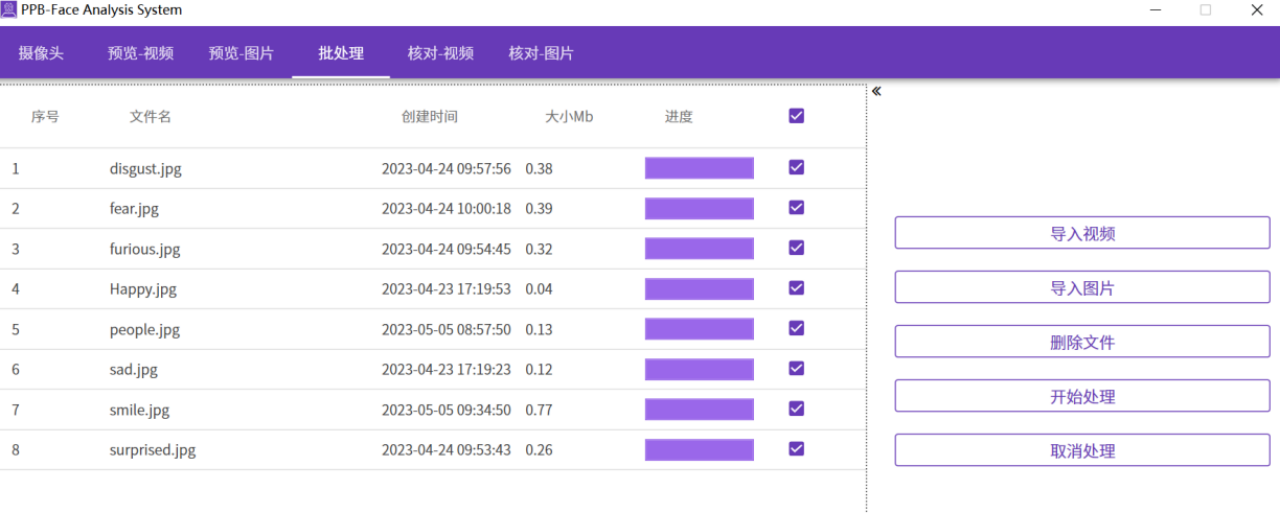
Task: Deselect the surprised.jpg row checkbox
Action: coord(796,449)
